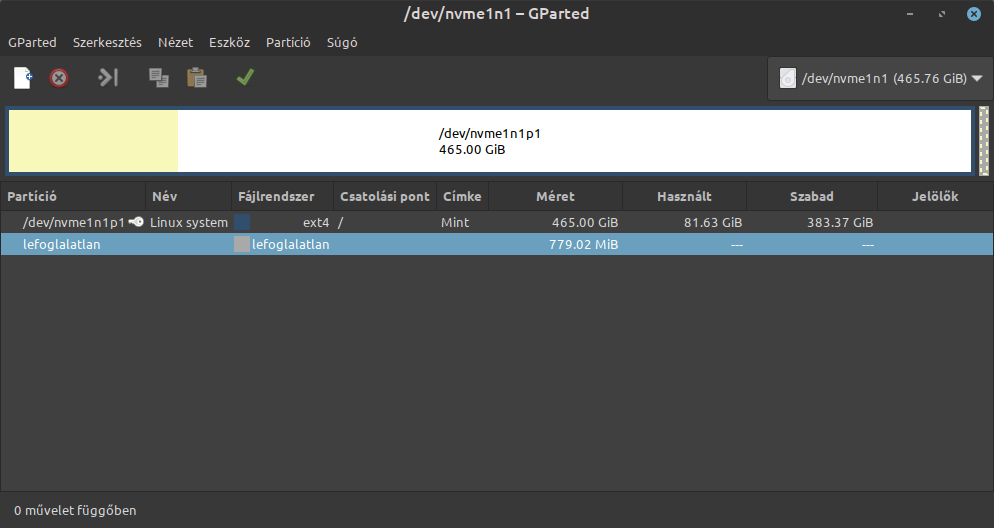Click the Csatolási pont column header
This screenshot has height=528, width=994.
(385, 196)
